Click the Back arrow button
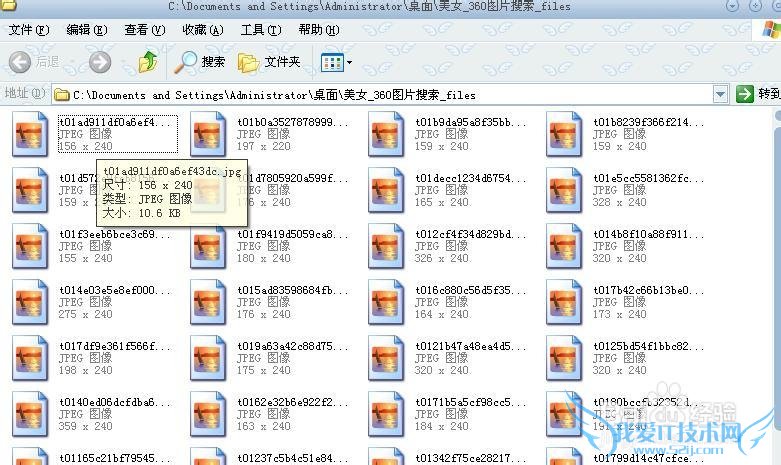This screenshot has height=465, width=781. click(x=20, y=62)
